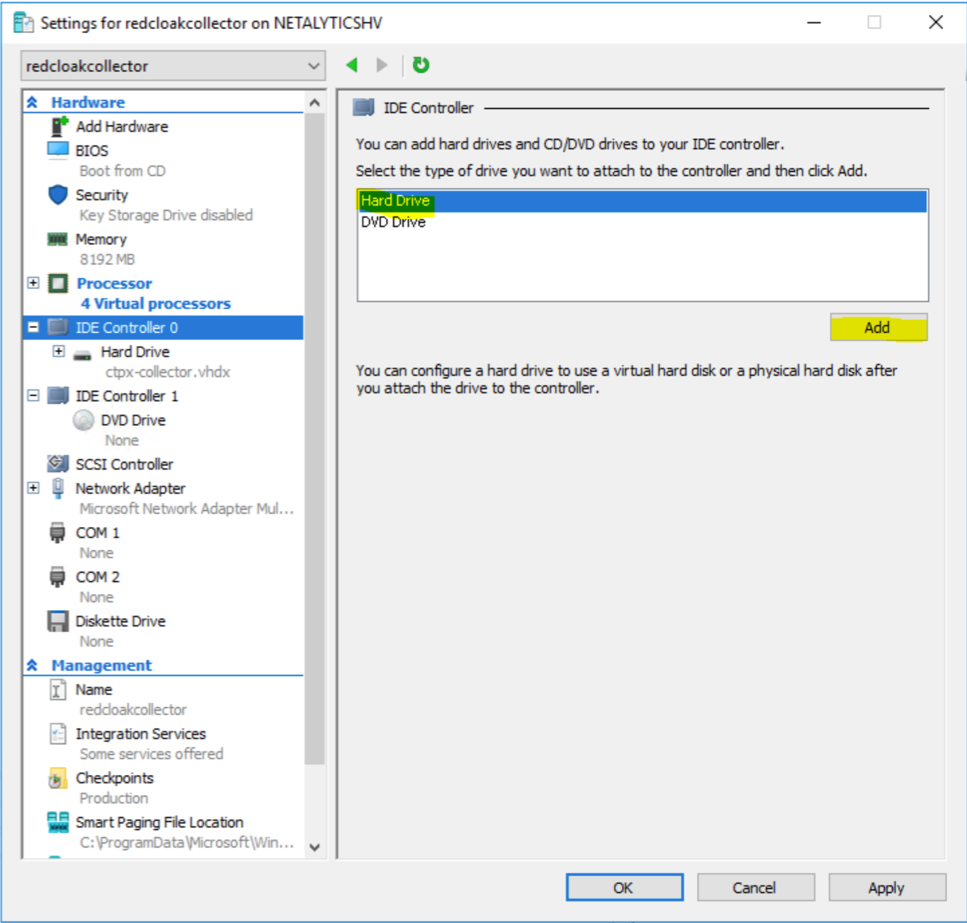
Task: Select the ctpx-collector.vhdx entry
Action: (167, 372)
